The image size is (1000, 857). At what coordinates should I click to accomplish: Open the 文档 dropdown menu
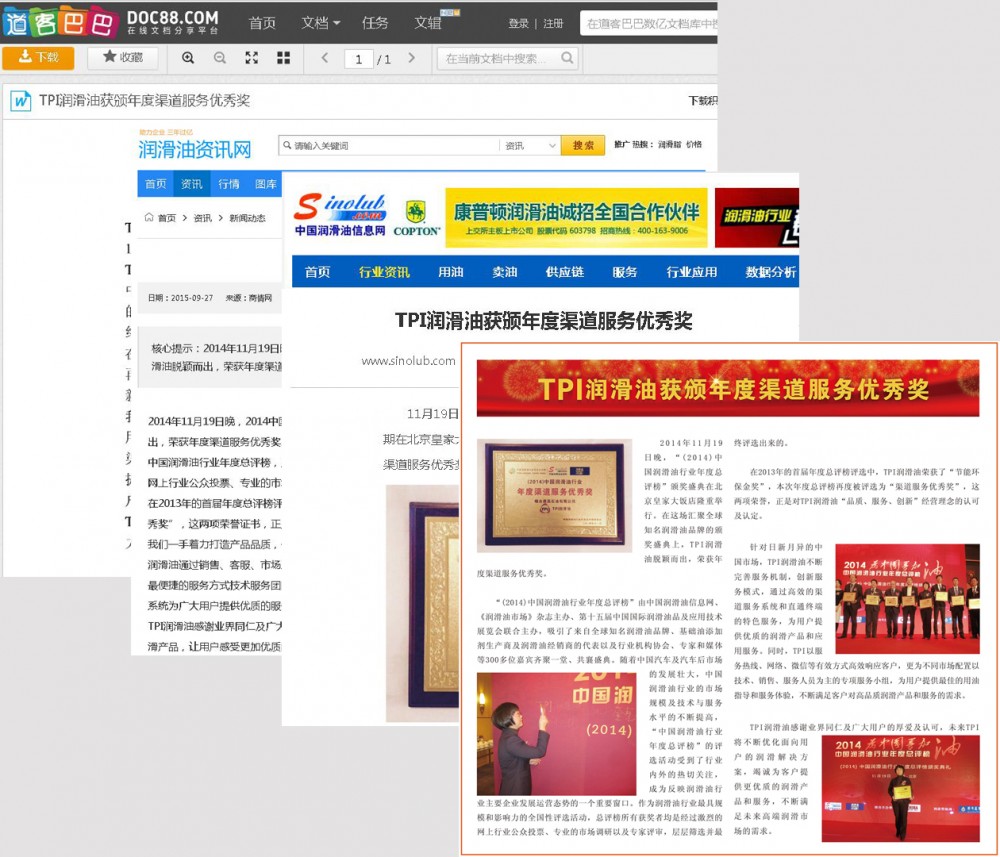coord(320,23)
